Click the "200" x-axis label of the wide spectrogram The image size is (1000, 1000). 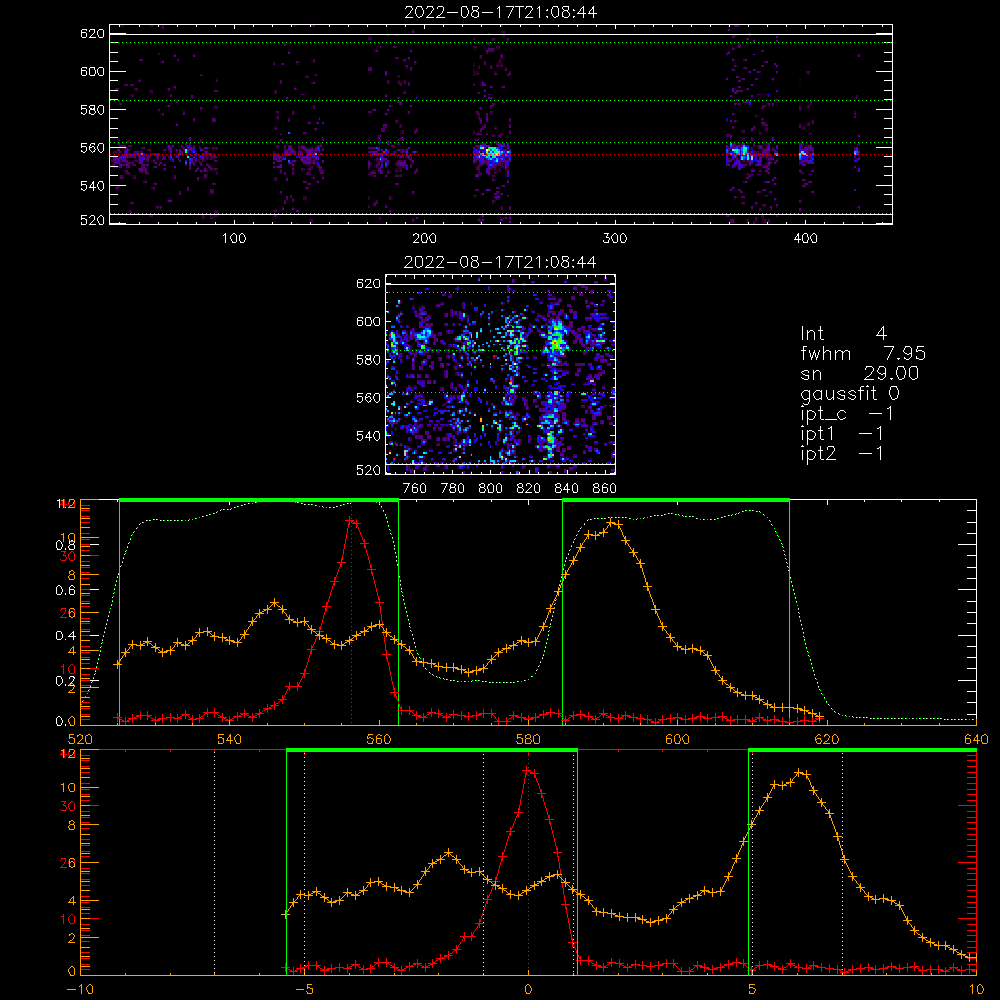click(x=424, y=239)
